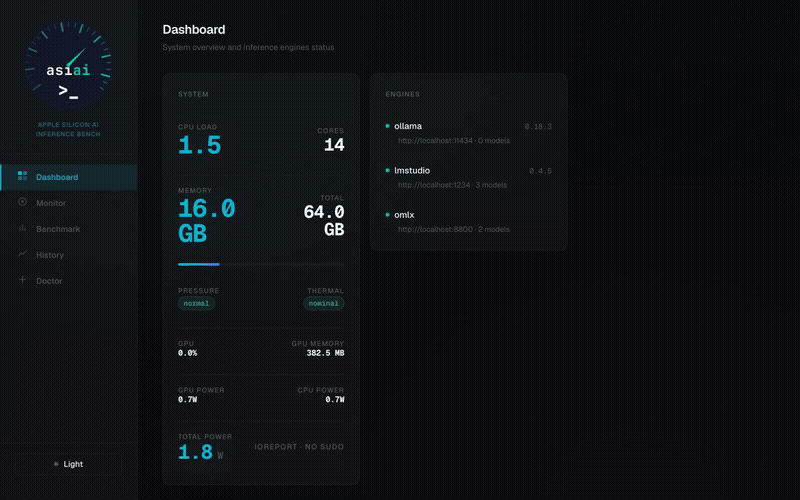This screenshot has width=800, height=500.
Task: Click the Dashboard page title
Action: 194,30
